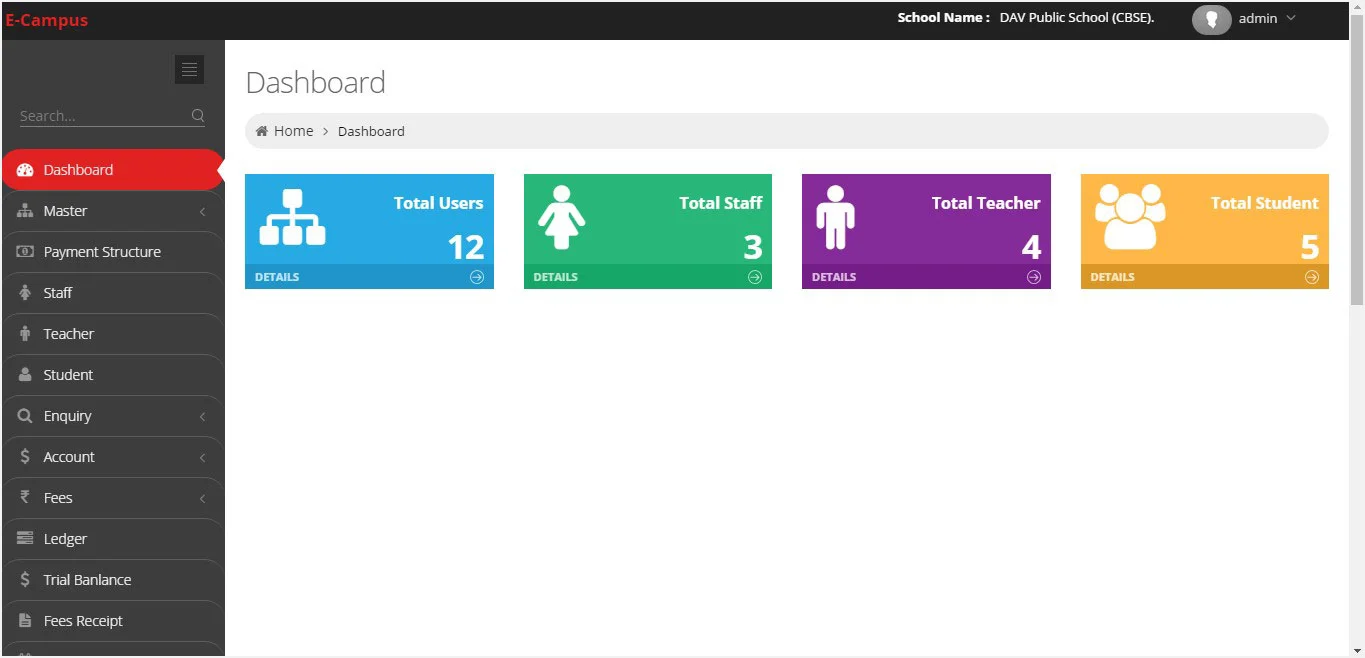Expand the Fees submenu chevron
Image resolution: width=1365 pixels, height=658 pixels.
click(x=203, y=499)
